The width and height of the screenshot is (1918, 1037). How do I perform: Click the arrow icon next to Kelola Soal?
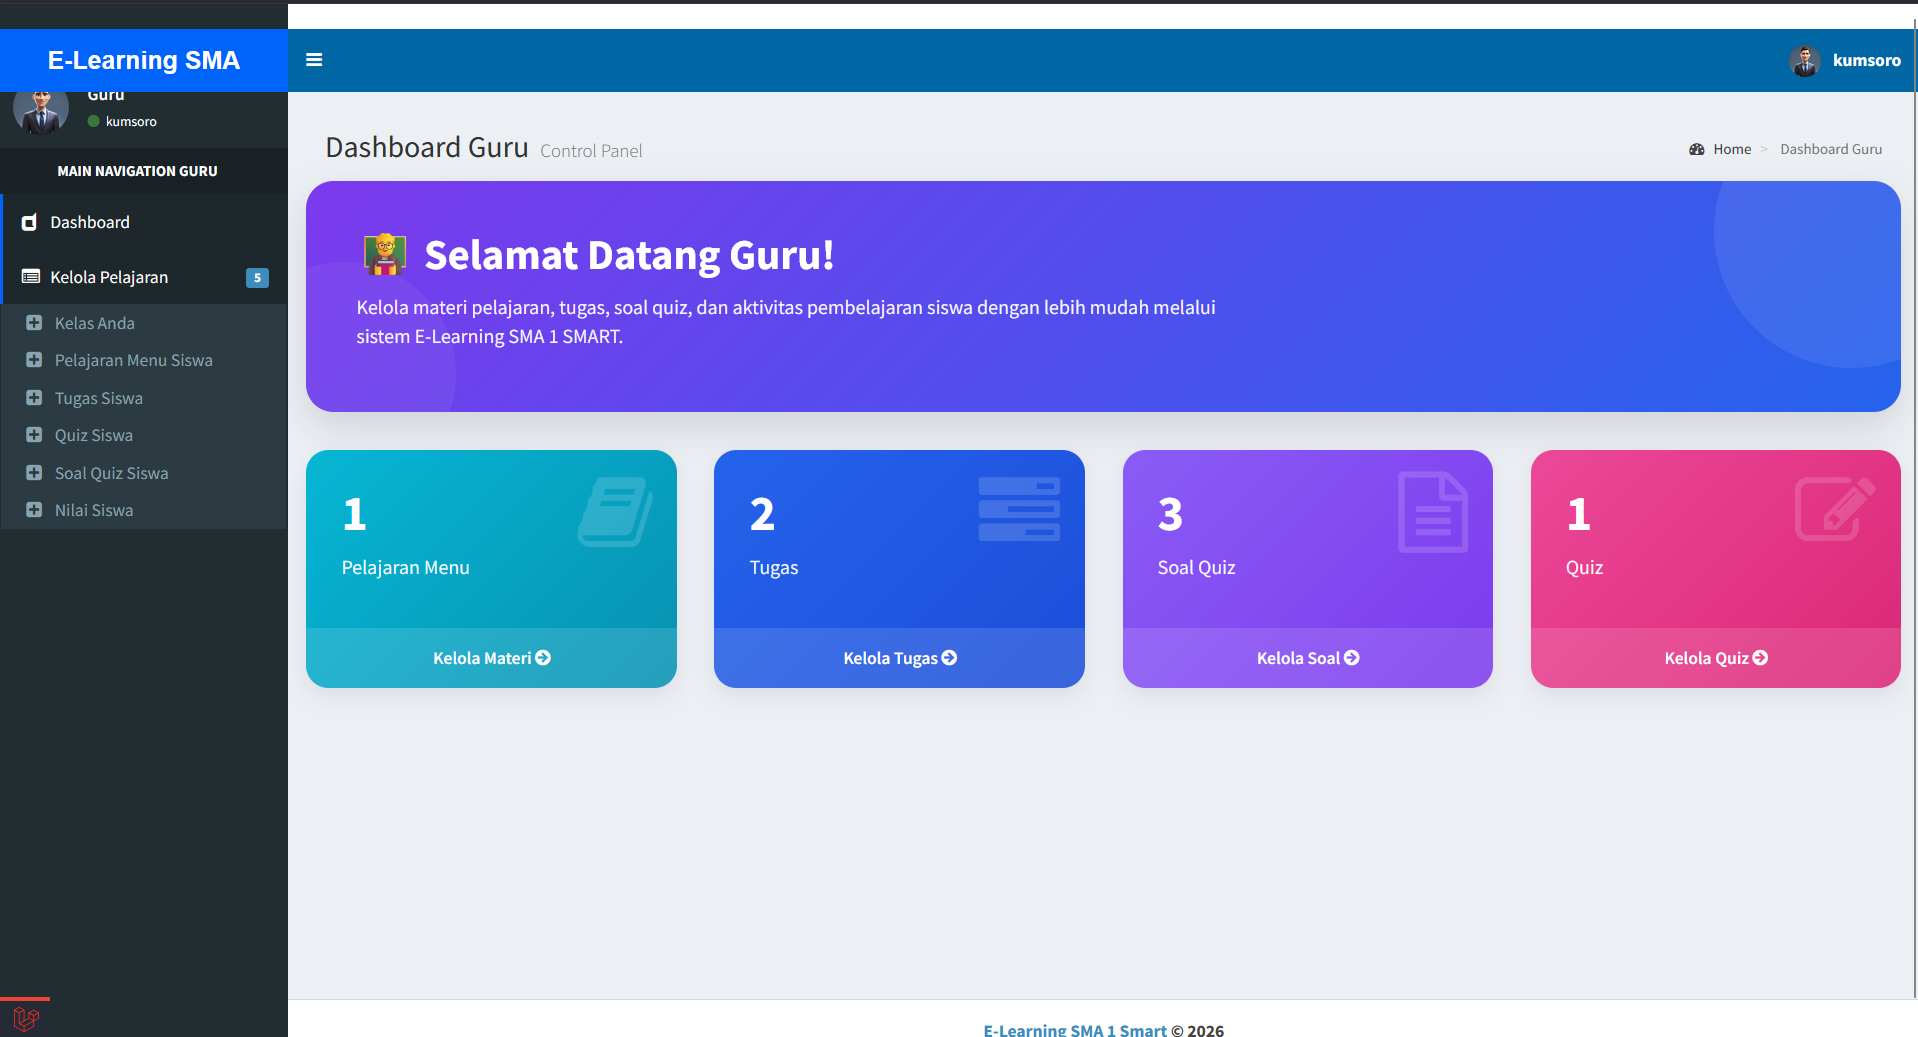pos(1352,658)
